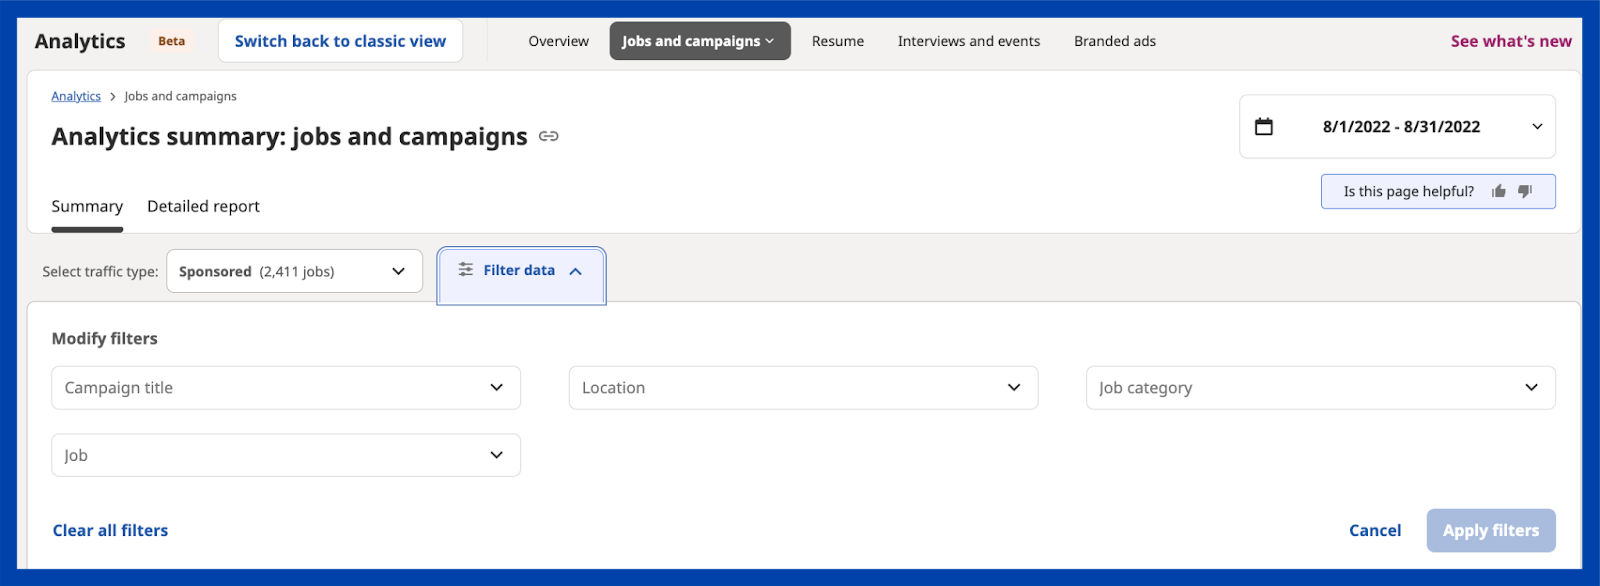Screen dimensions: 1600x586
Task: Open the Branded ads section
Action: [1115, 41]
